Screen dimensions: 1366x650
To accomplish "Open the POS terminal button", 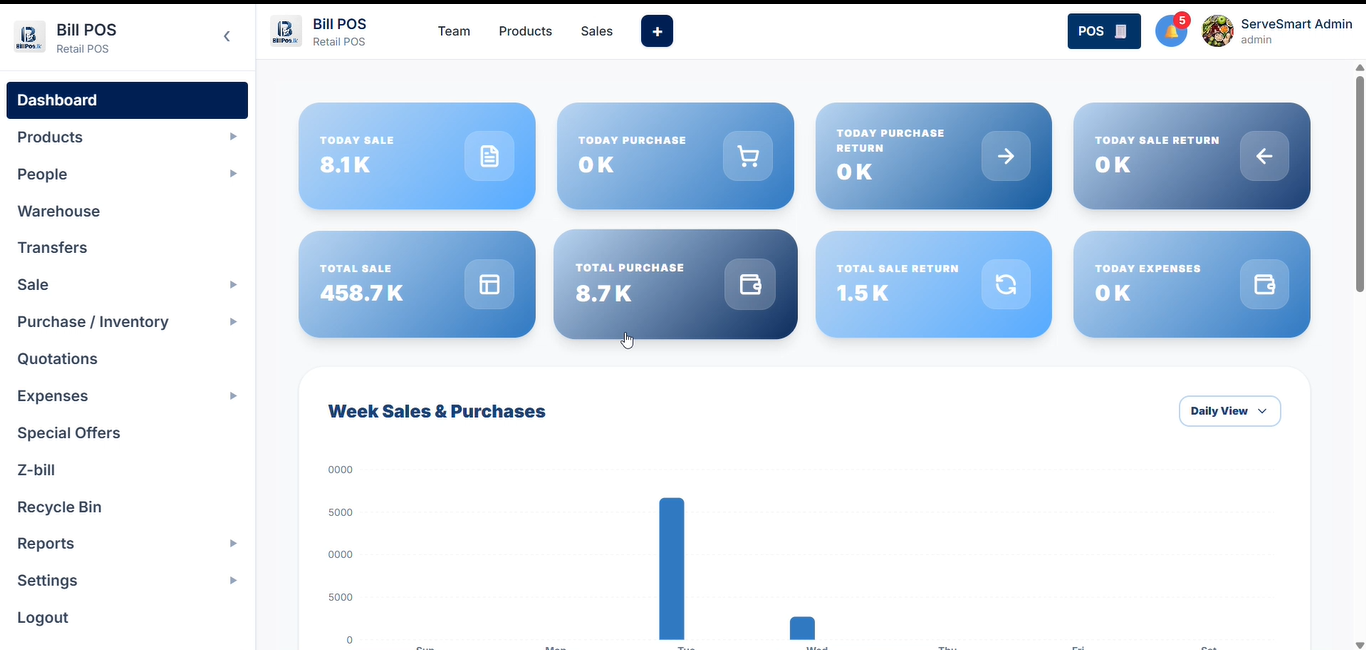I will [1104, 31].
